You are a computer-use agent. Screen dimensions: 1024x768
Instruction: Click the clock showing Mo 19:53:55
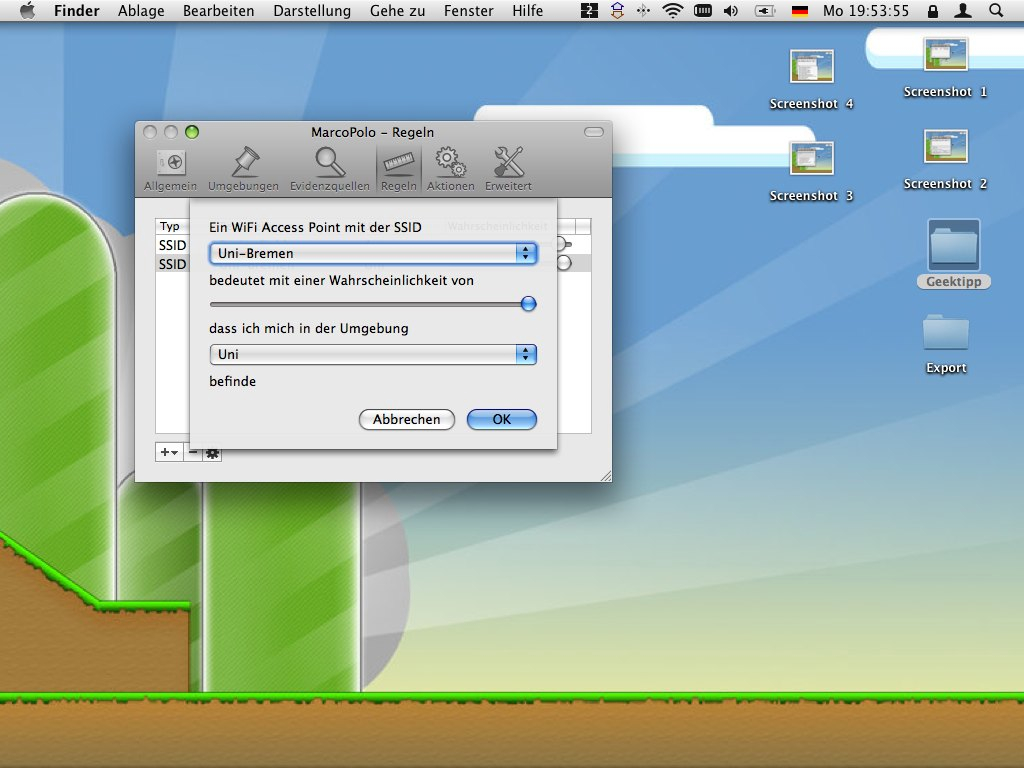pos(865,10)
